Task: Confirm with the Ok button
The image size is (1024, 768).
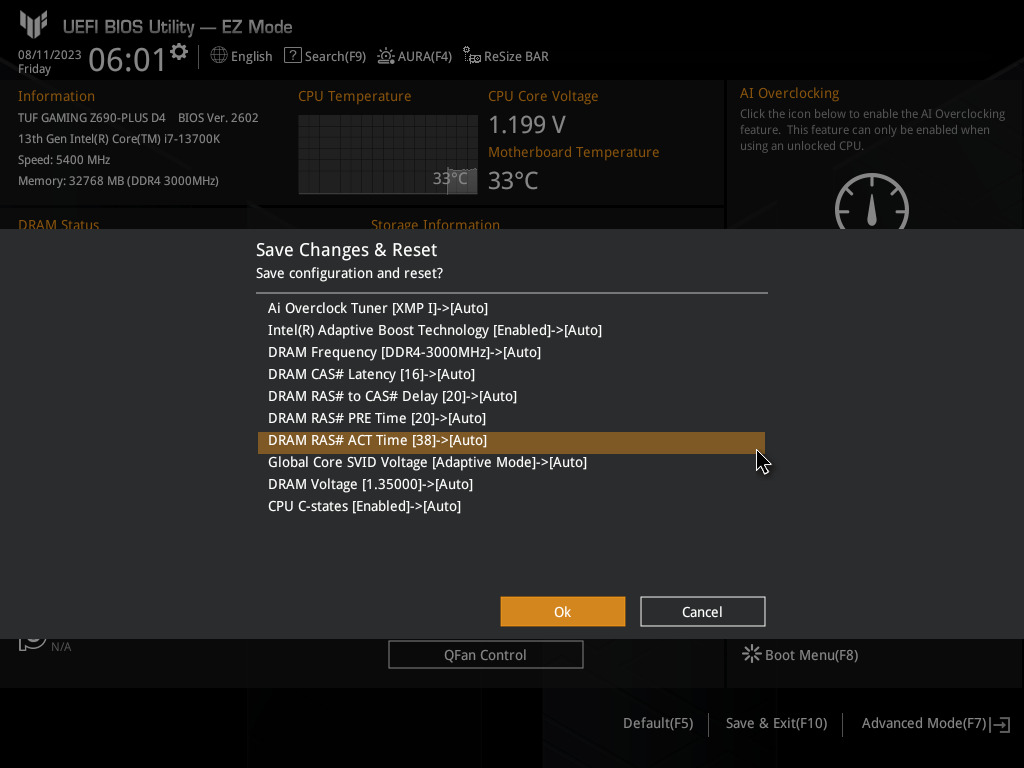Action: tap(563, 612)
